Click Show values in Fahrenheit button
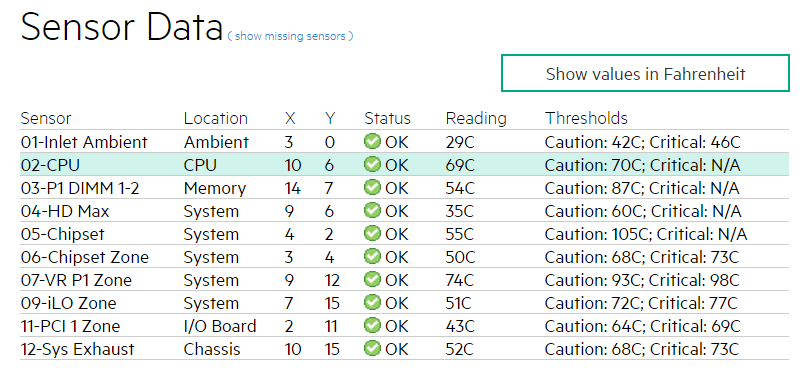This screenshot has width=804, height=386. pos(645,73)
